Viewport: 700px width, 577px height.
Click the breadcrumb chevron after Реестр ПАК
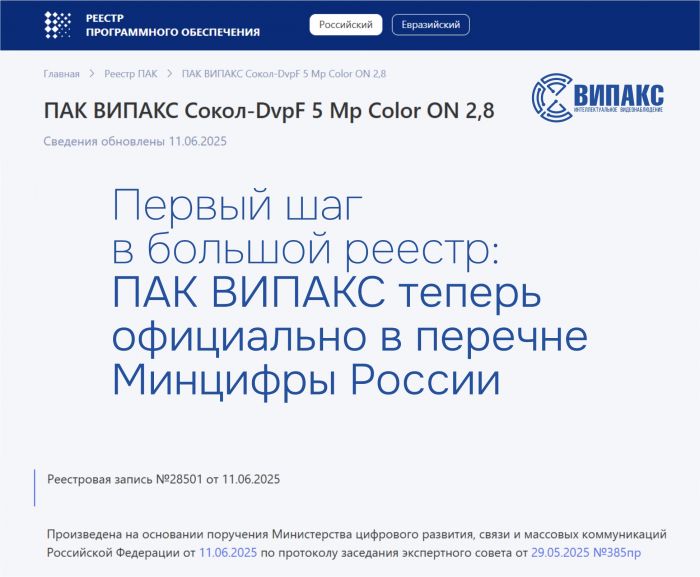(169, 74)
